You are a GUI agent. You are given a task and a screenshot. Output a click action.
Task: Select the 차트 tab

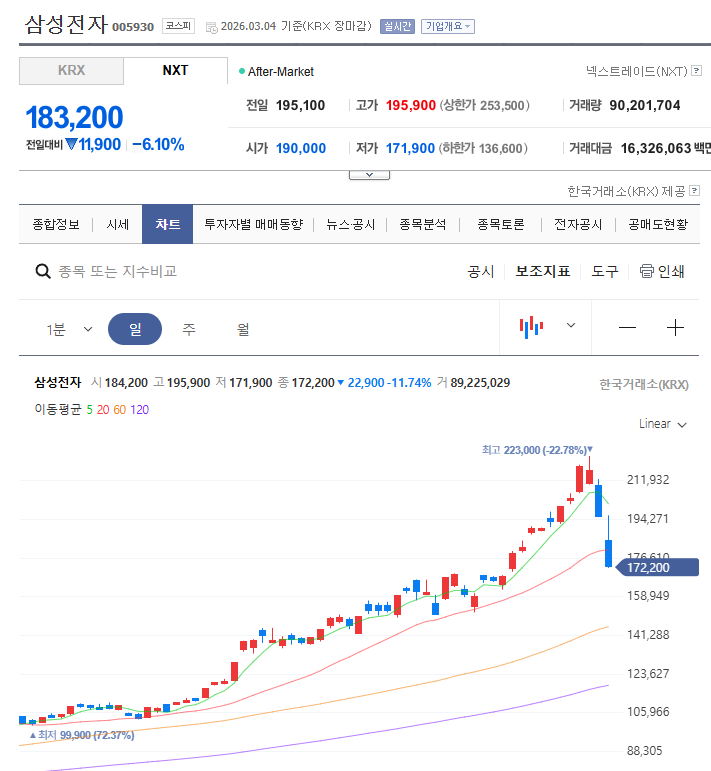pyautogui.click(x=168, y=225)
